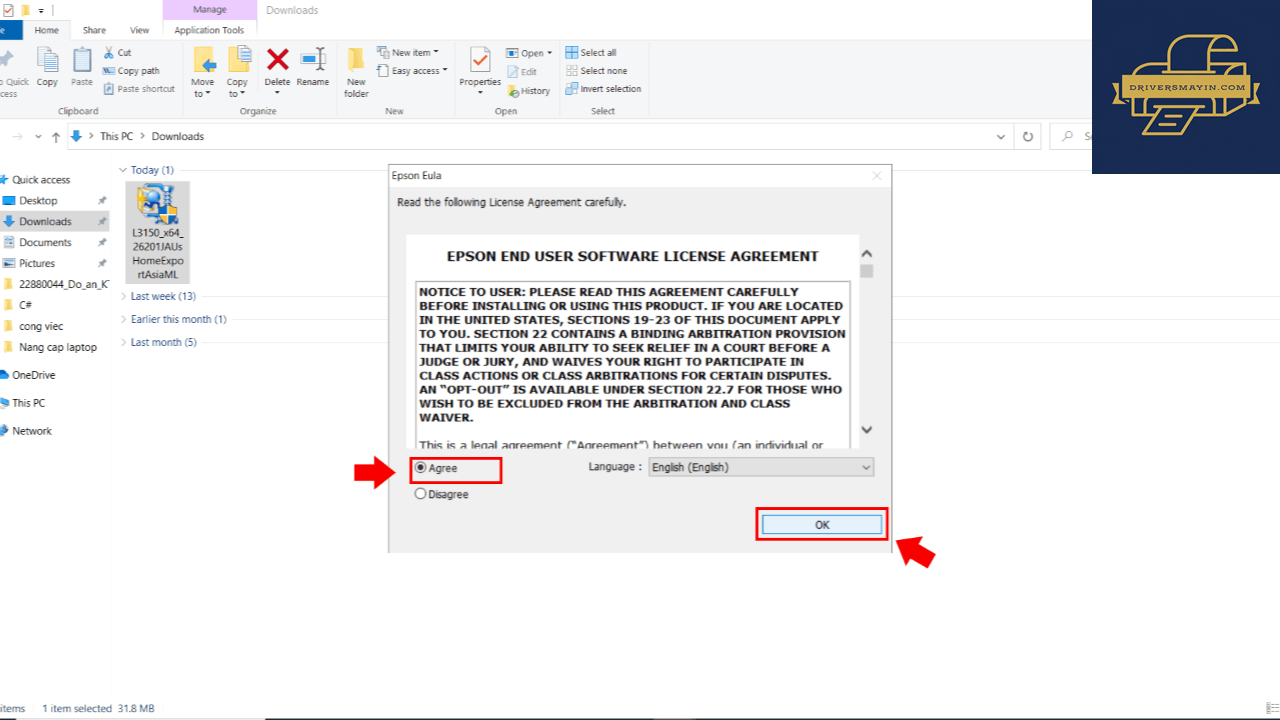Click the Refresh button
Viewport: 1280px width, 720px height.
1027,136
